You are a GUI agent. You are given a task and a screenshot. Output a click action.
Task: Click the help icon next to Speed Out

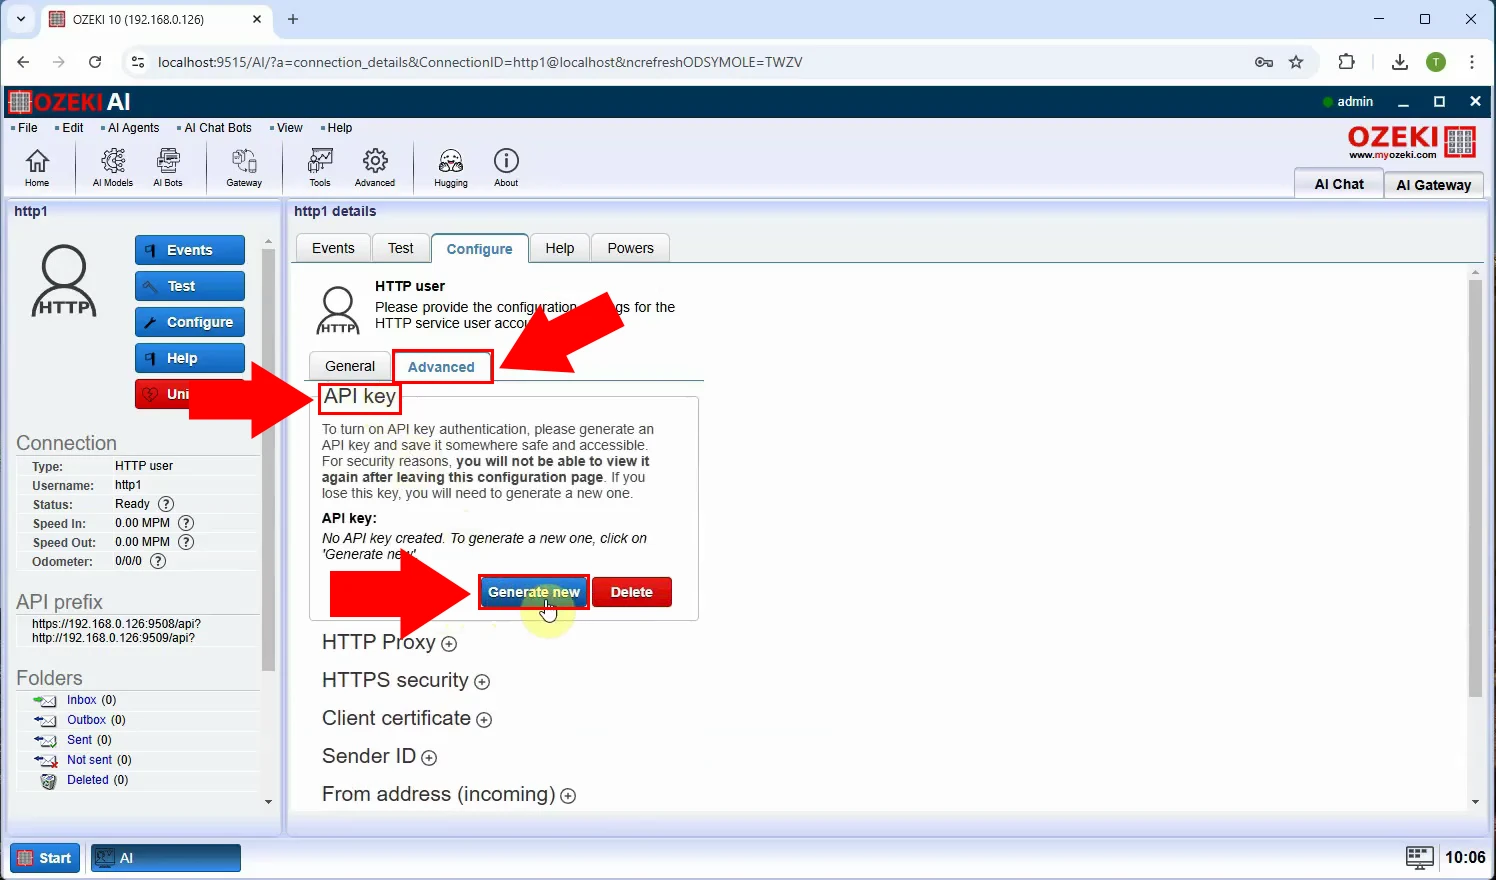pyautogui.click(x=186, y=542)
